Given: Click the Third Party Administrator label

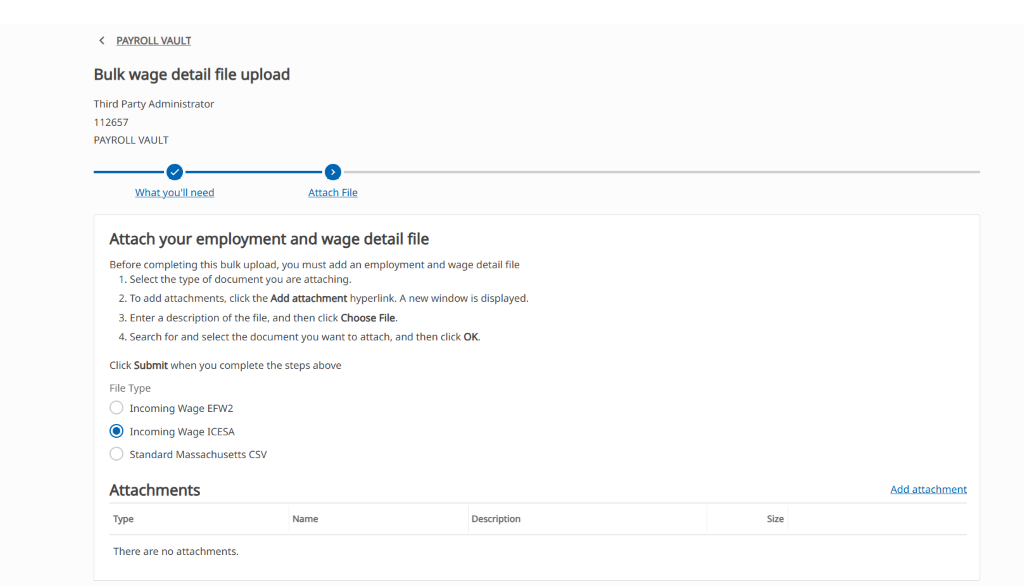Looking at the screenshot, I should pyautogui.click(x=153, y=104).
